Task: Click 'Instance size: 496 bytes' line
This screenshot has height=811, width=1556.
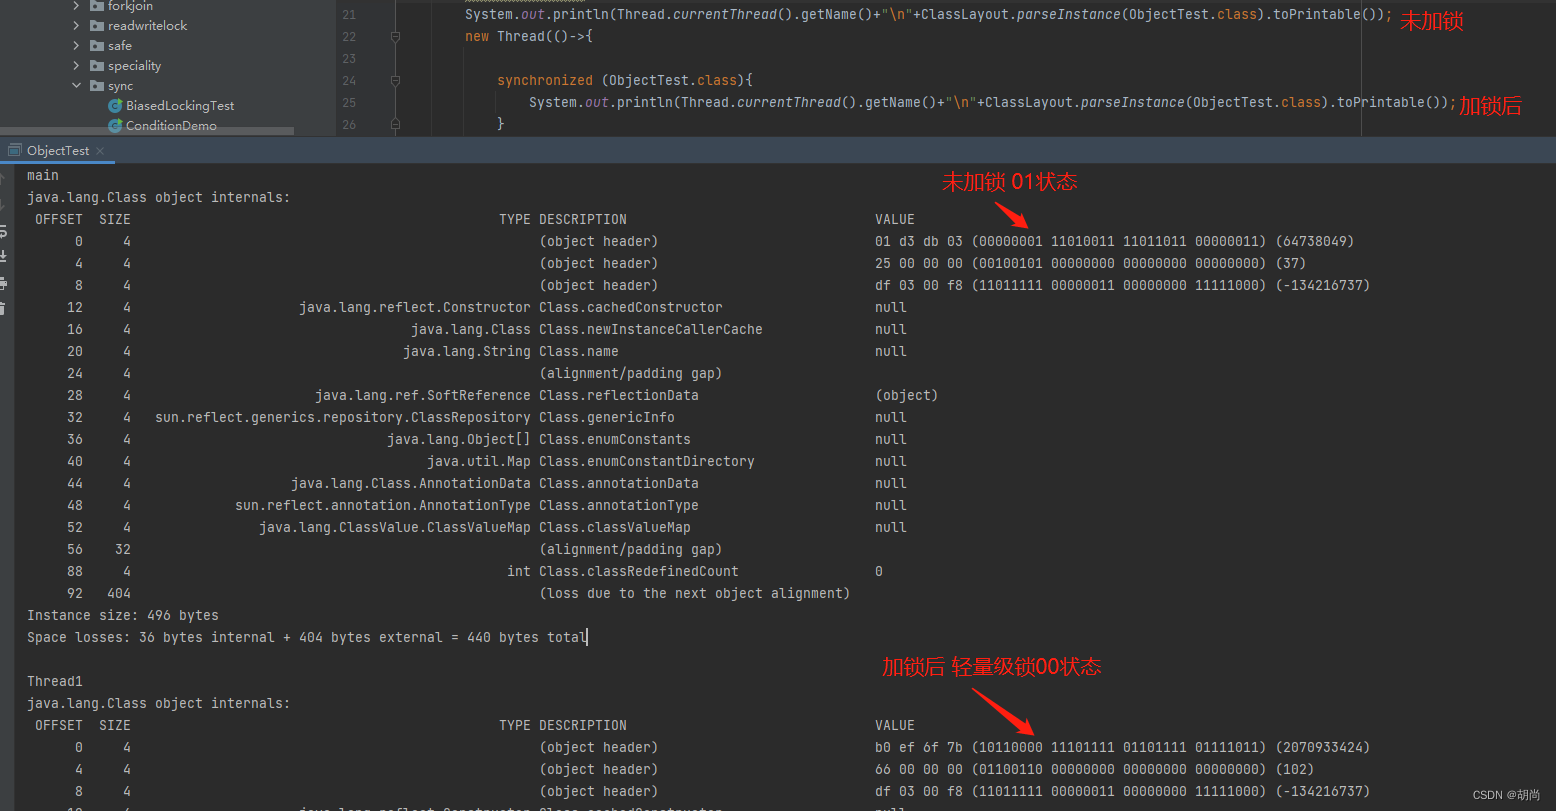Action: 123,615
